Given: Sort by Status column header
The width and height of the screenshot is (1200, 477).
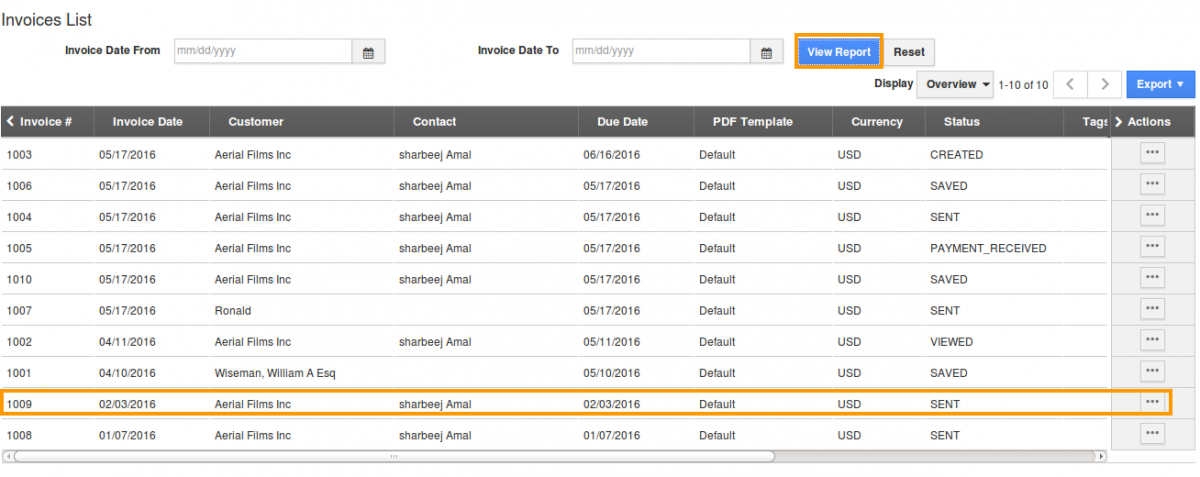Looking at the screenshot, I should coord(953,122).
